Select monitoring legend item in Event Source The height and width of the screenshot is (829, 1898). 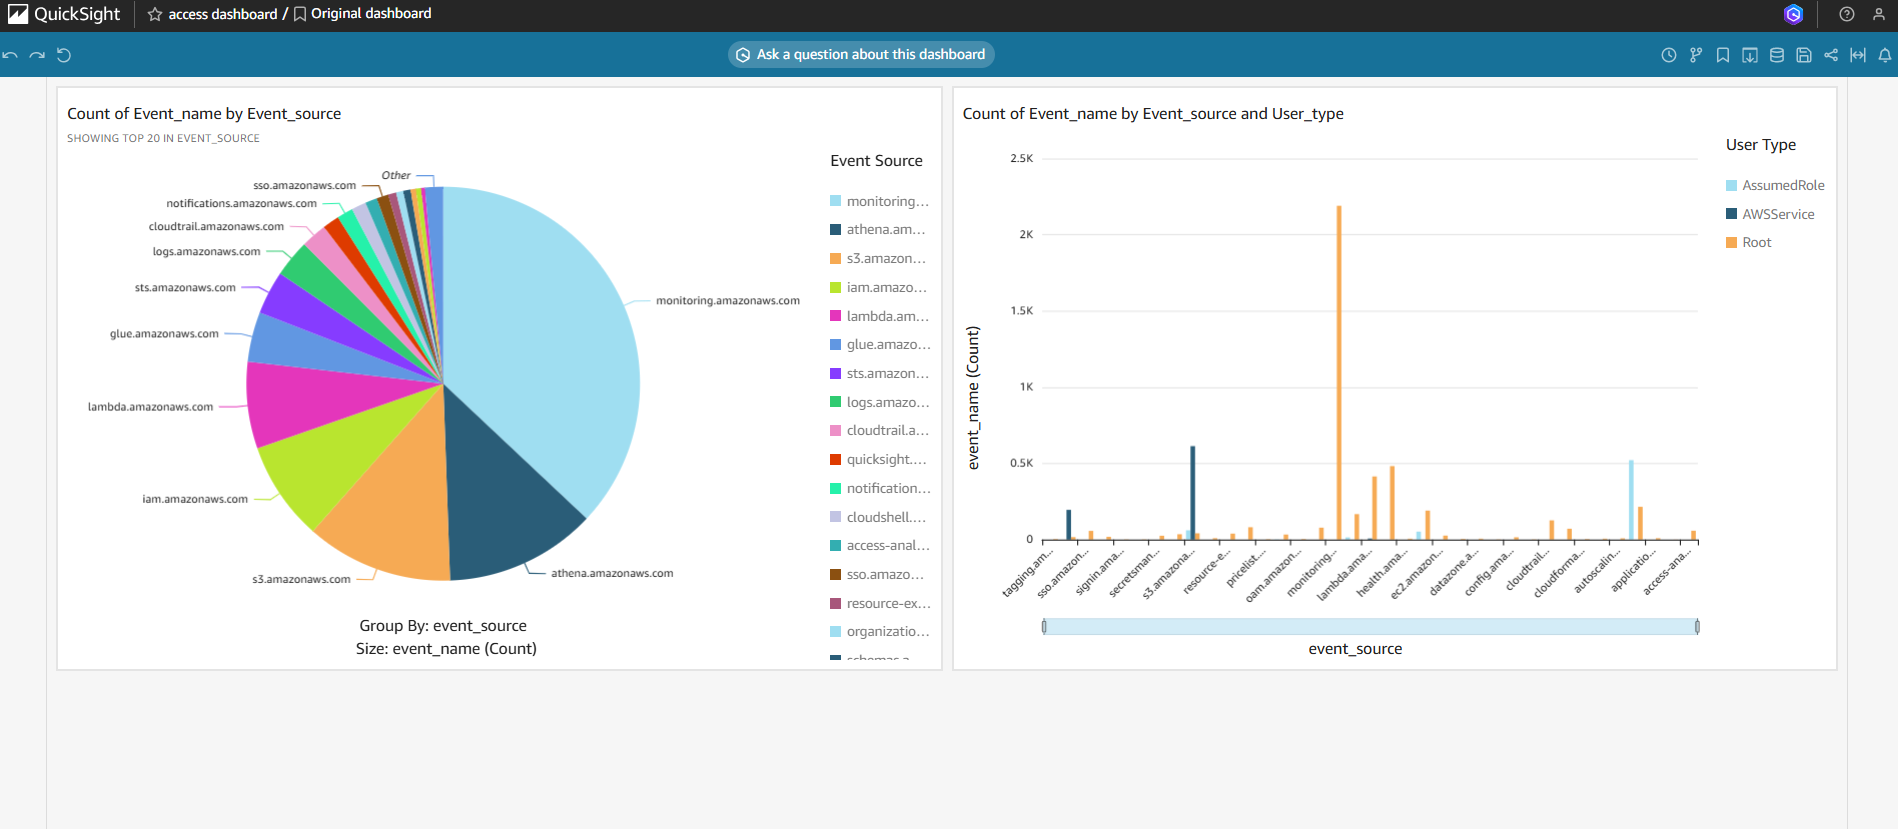point(879,201)
